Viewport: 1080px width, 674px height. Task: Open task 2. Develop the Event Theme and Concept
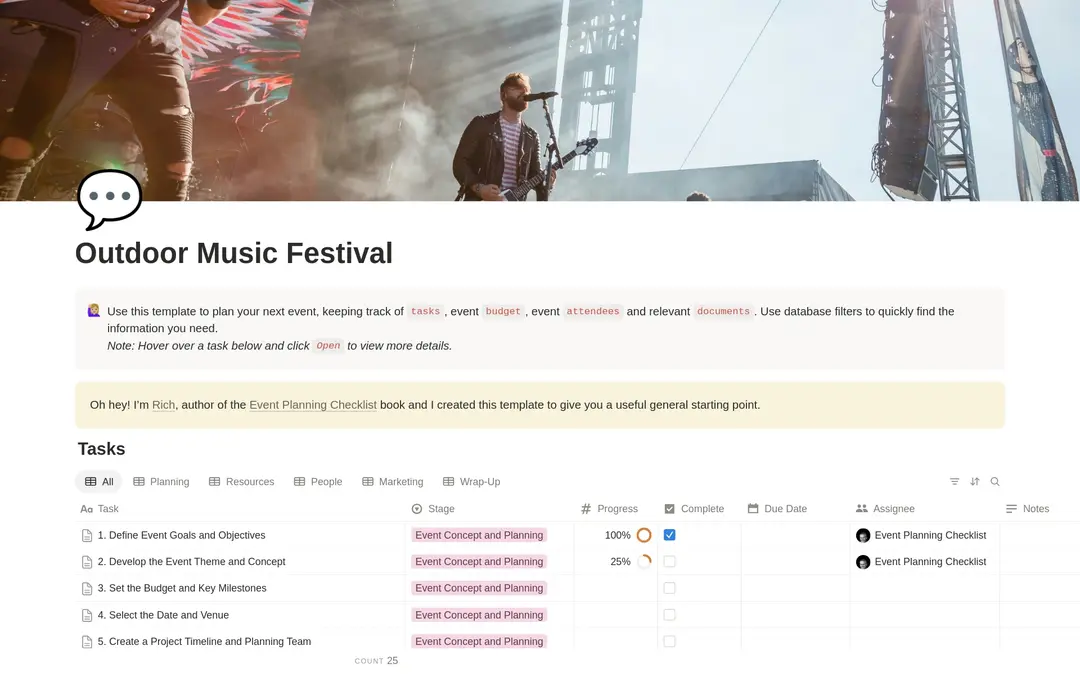click(191, 562)
